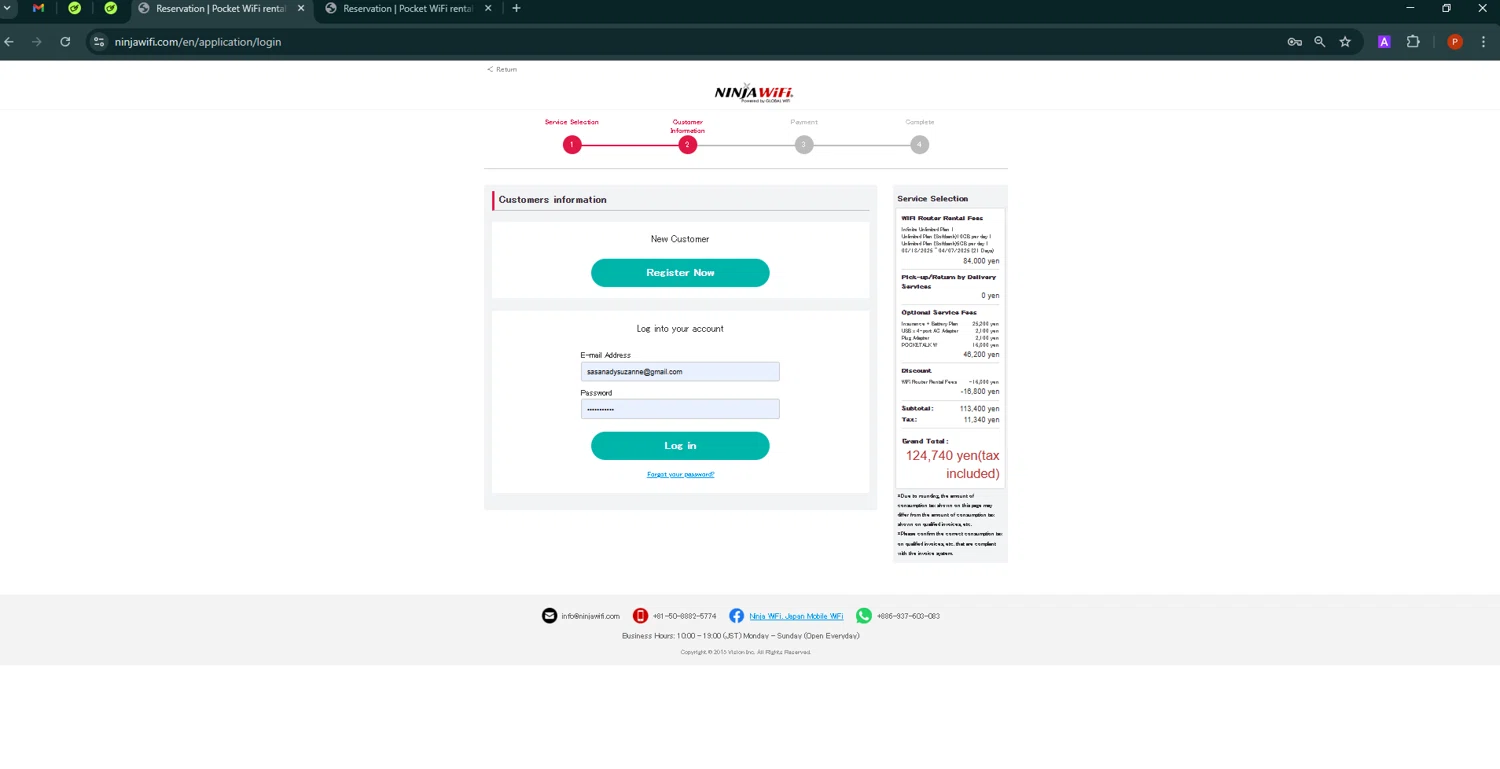
Task: Click the POCKETALK W option line
Action: (950, 345)
